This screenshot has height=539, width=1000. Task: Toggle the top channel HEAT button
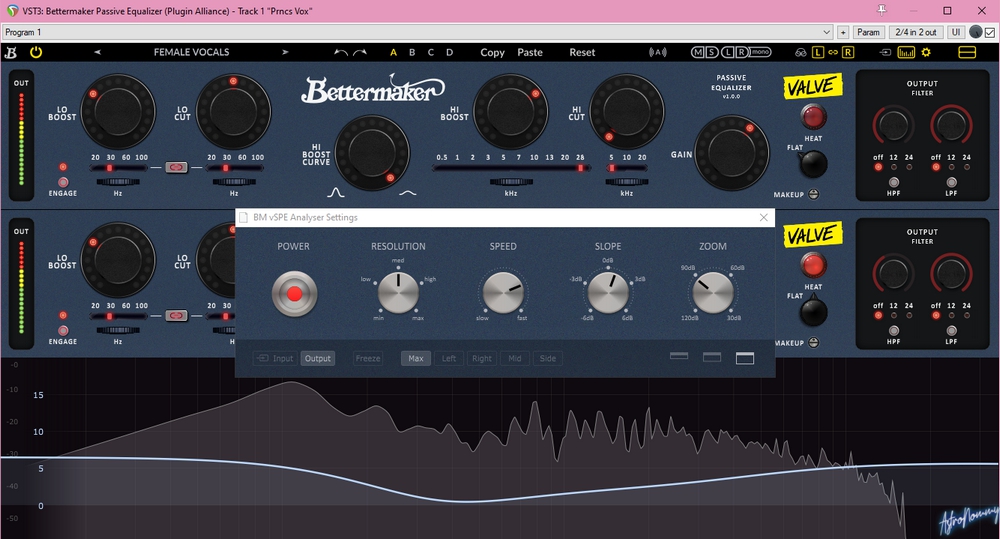[x=813, y=116]
